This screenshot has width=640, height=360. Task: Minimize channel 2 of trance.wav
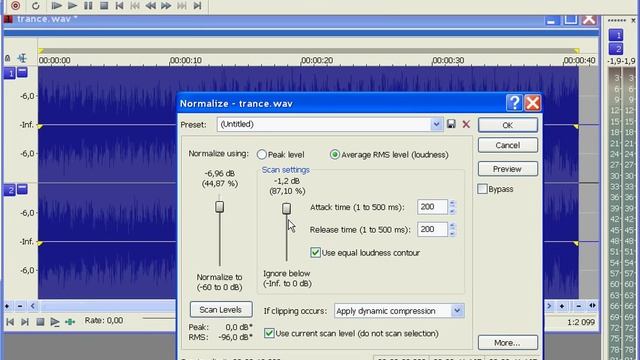click(22, 189)
